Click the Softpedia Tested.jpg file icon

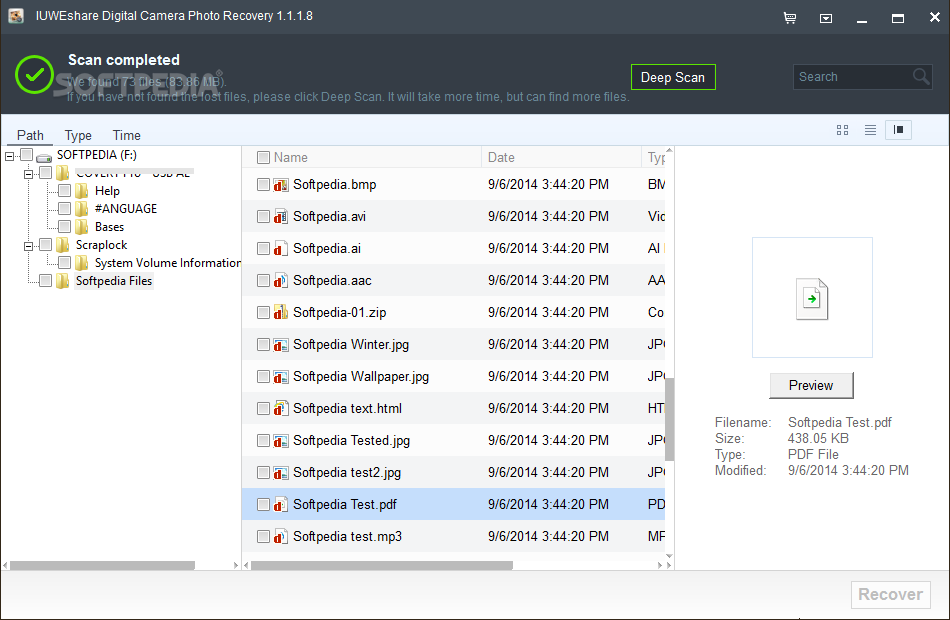280,441
